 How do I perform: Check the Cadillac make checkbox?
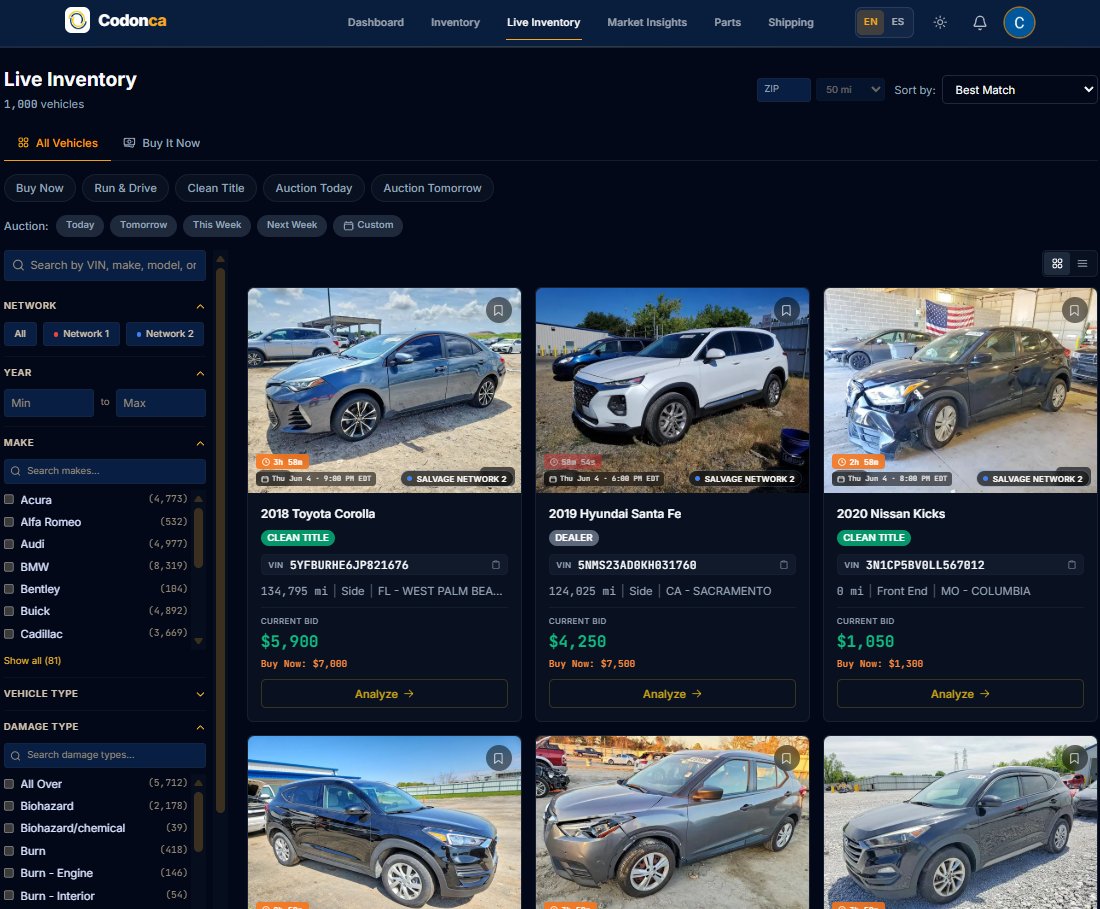pos(9,633)
